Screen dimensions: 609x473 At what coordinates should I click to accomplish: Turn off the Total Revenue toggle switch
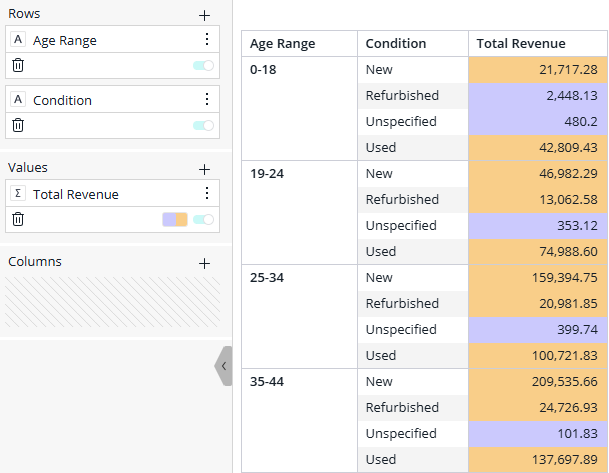point(203,220)
